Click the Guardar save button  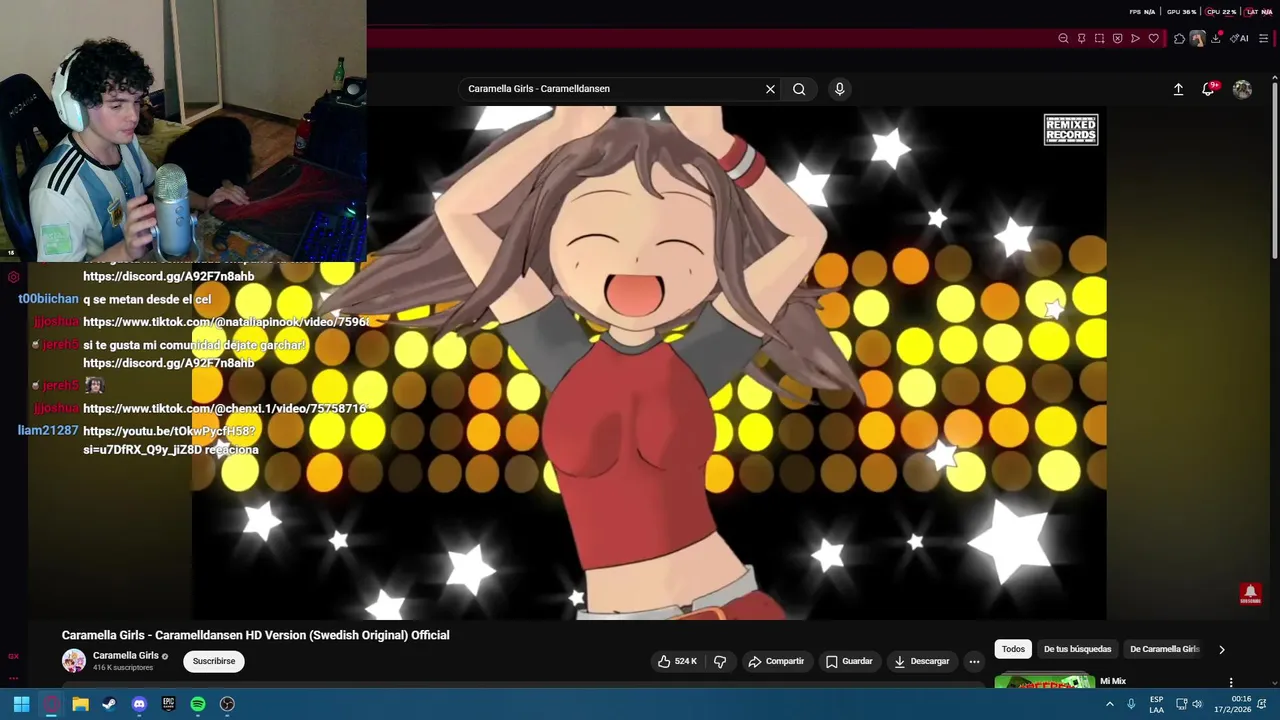(849, 661)
